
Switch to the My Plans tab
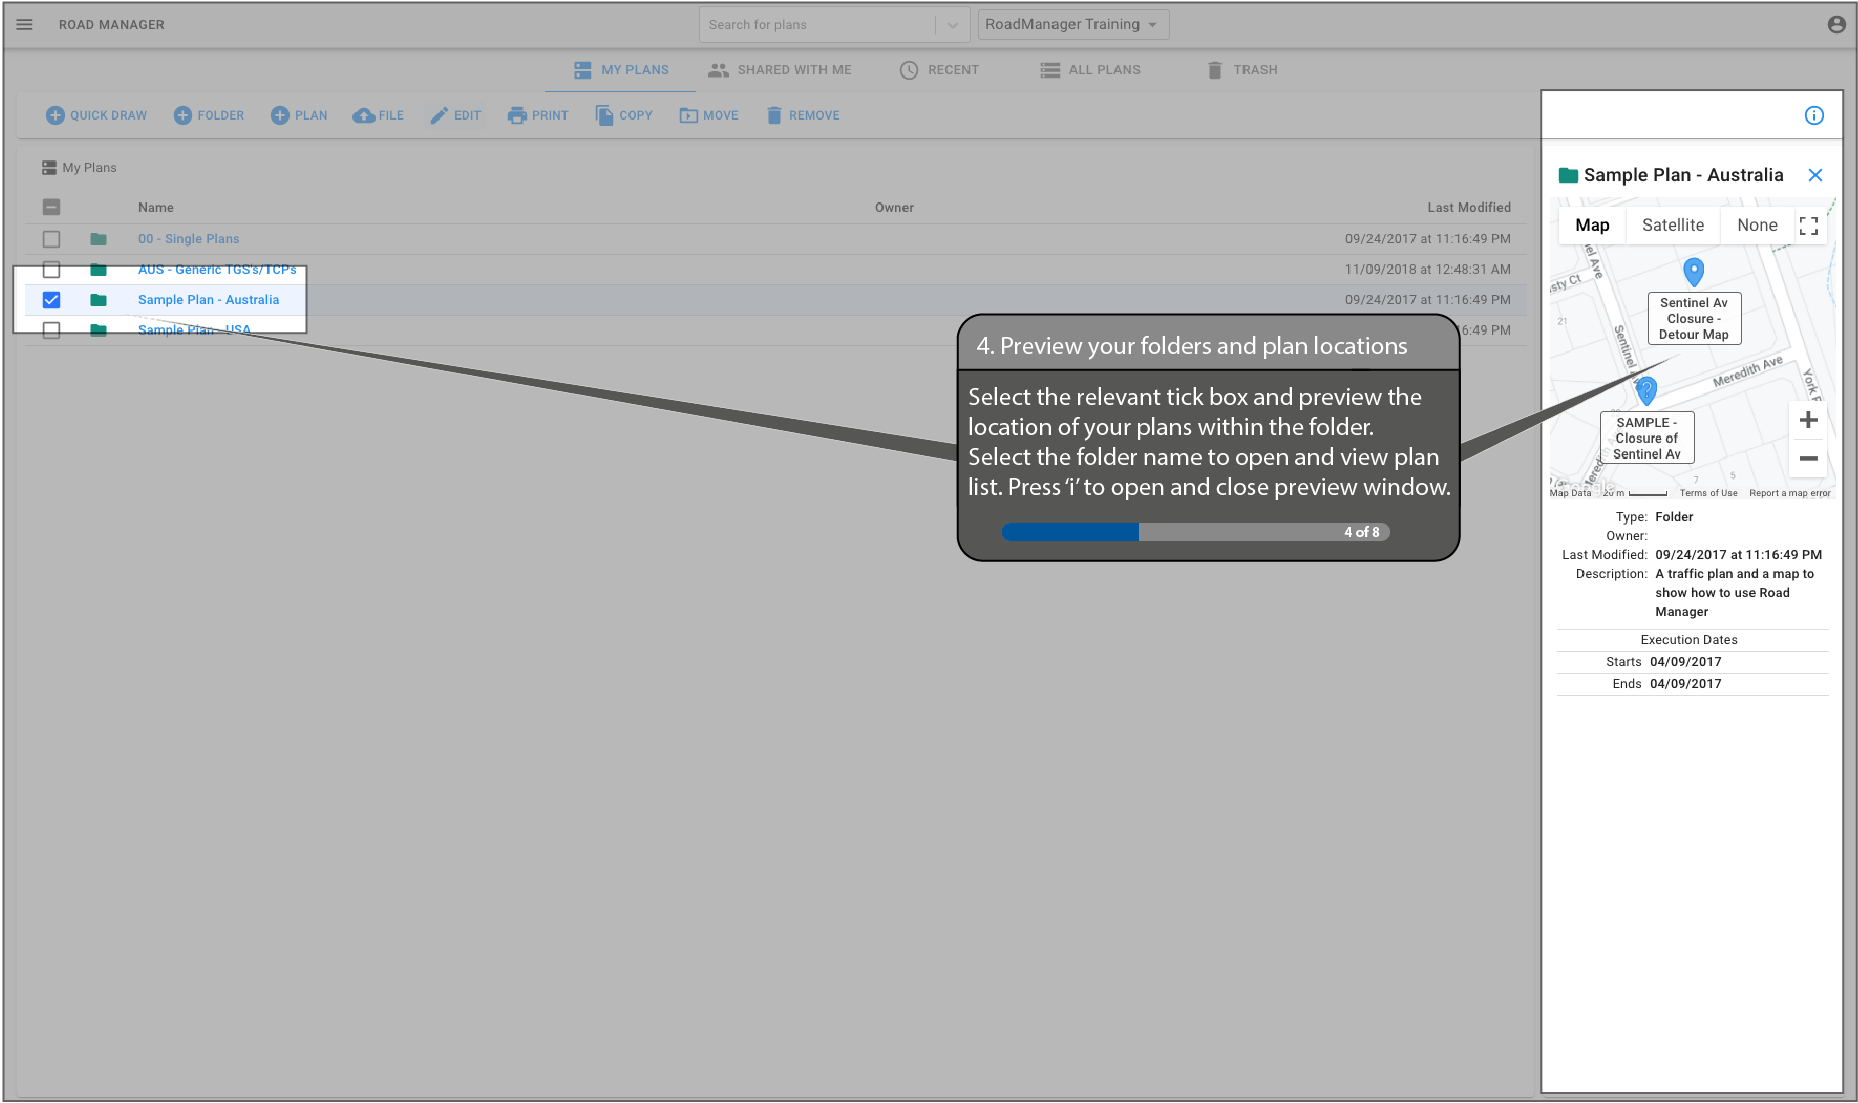(x=621, y=70)
